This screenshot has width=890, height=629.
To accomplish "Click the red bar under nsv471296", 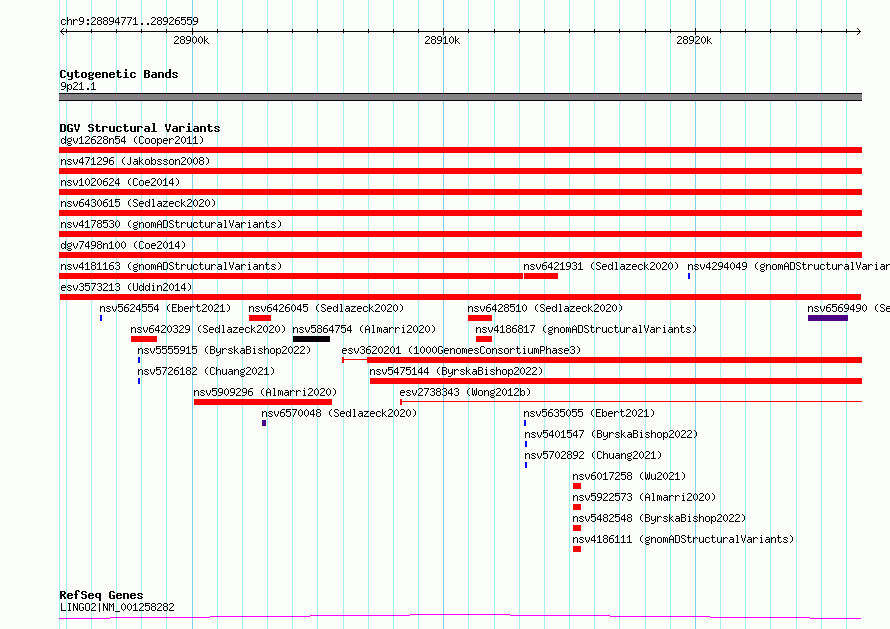I will tap(460, 171).
